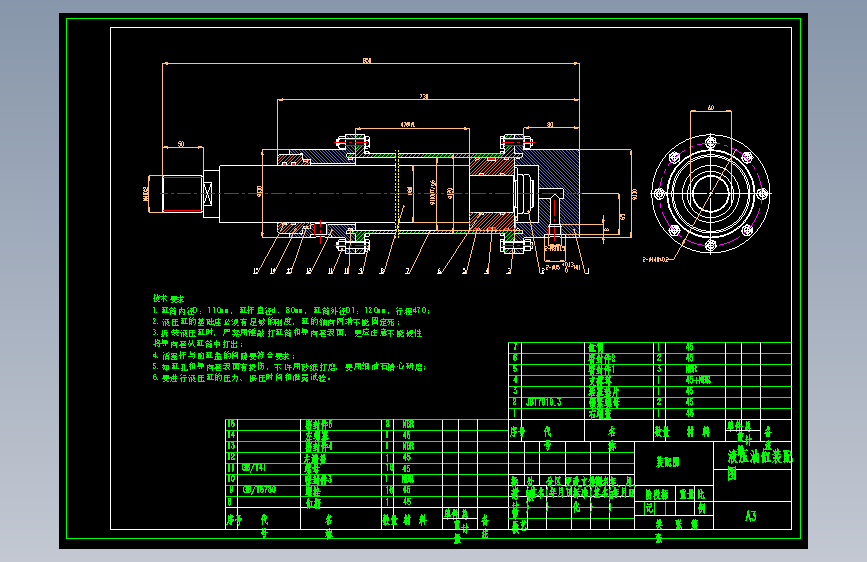Select the thread callout left of flange view
The height and width of the screenshot is (562, 867).
tap(655, 259)
